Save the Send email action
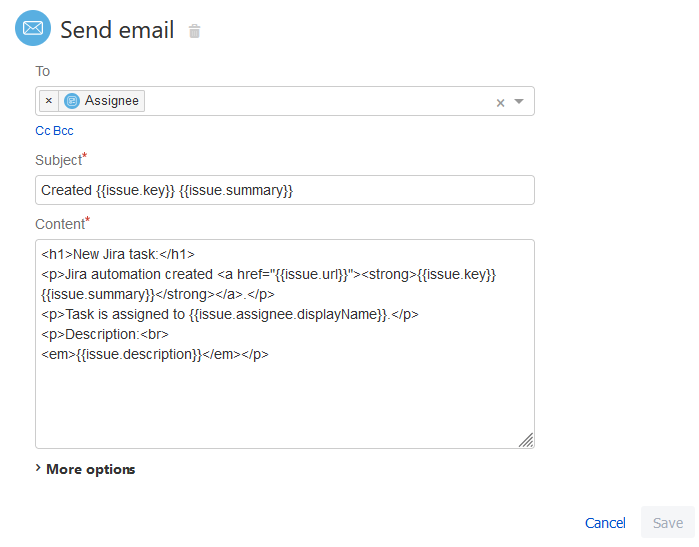Screen dimensions: 699x547 [x=667, y=522]
